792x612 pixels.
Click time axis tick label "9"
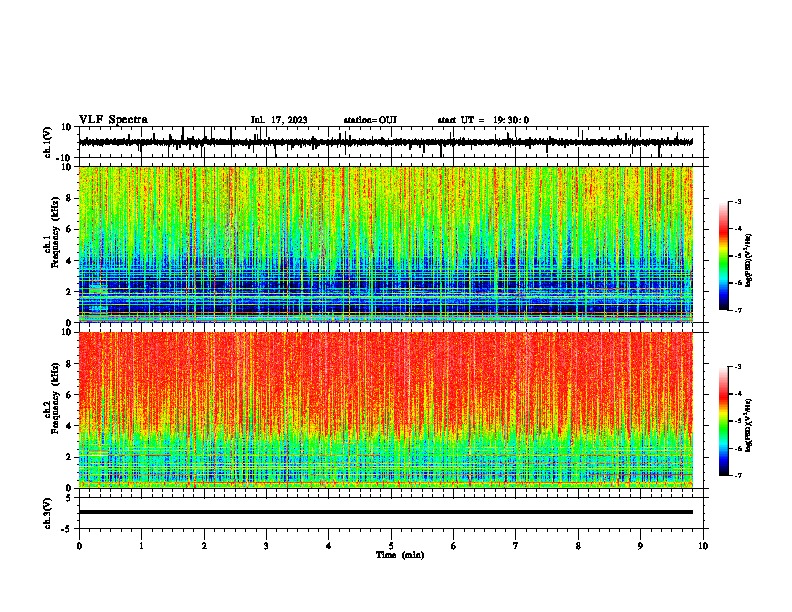[x=640, y=546]
